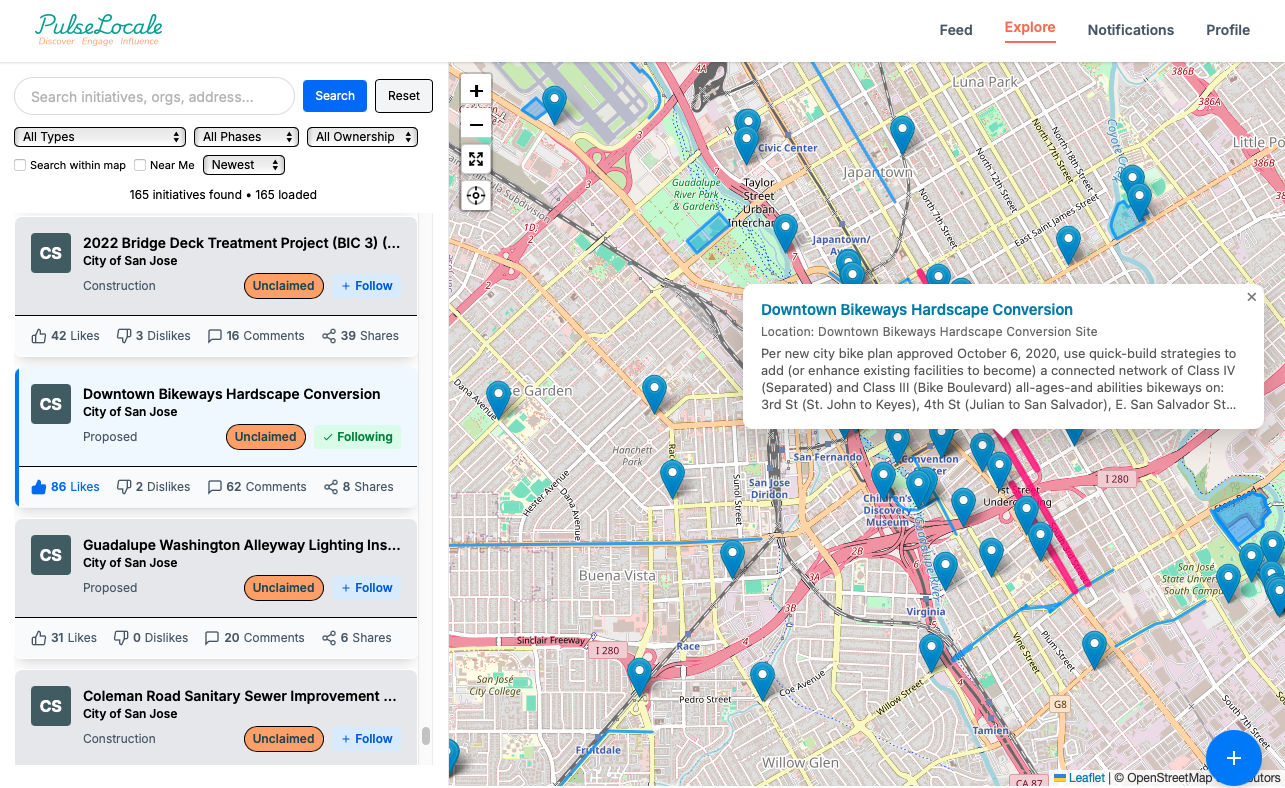The height and width of the screenshot is (788, 1285).
Task: Follow the Guadalupe Washington Alleyway Lighting initiative
Action: 367,588
